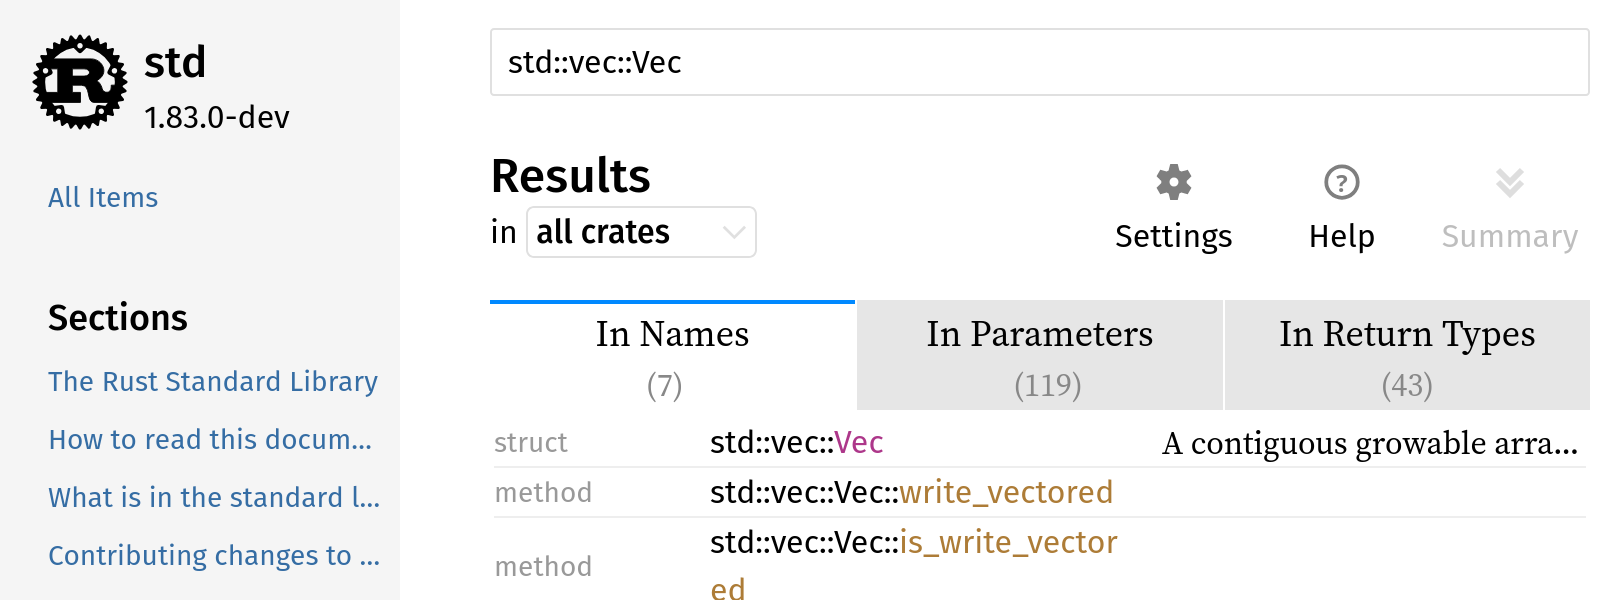This screenshot has height=600, width=1620.
Task: Click the chevron arrow of crates selector
Action: (734, 232)
